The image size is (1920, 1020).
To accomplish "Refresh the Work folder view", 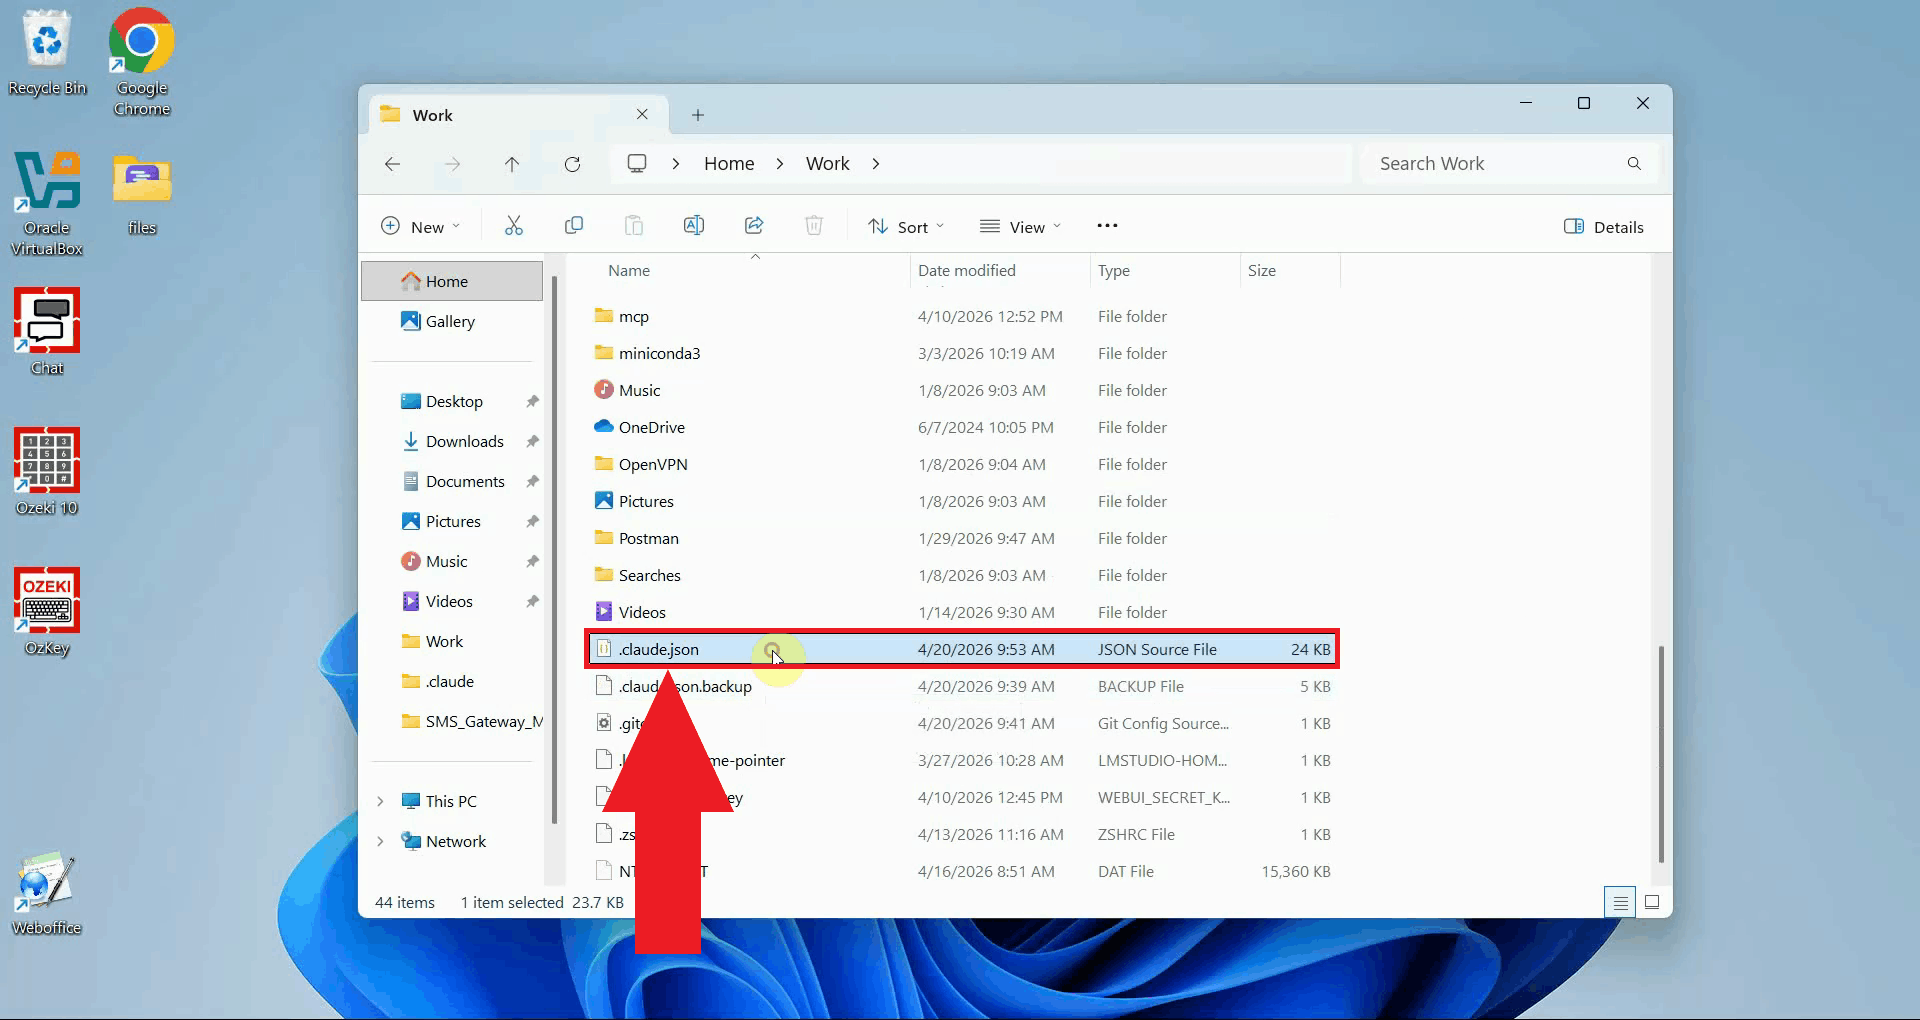I will 572,164.
